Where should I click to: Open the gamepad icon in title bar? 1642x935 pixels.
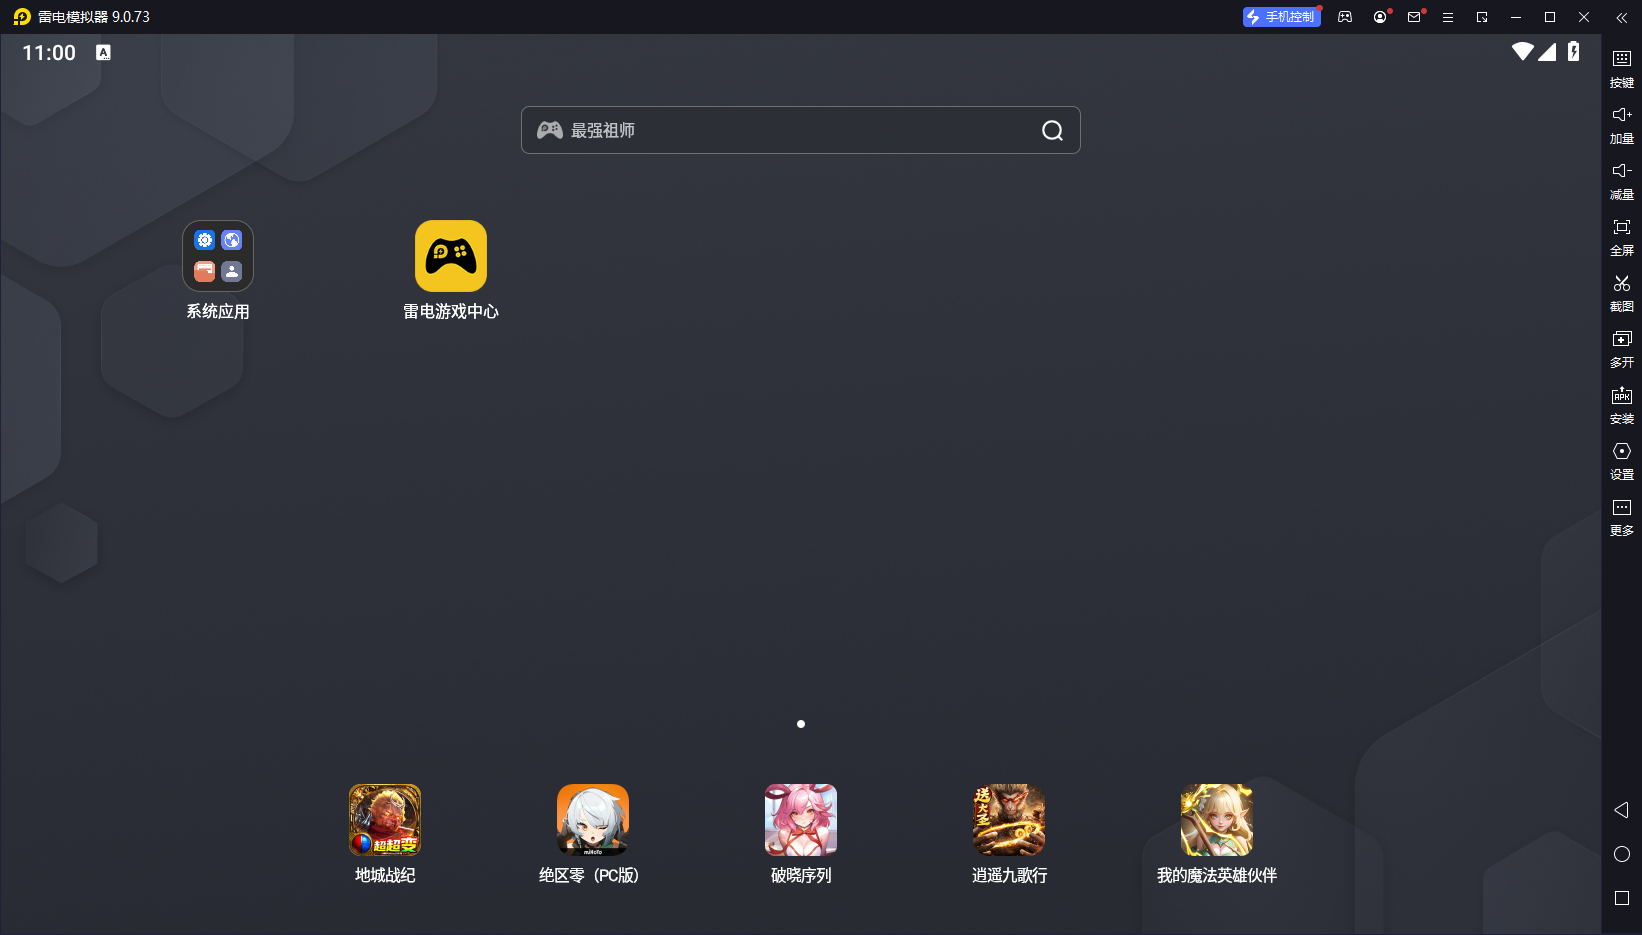coord(1345,17)
